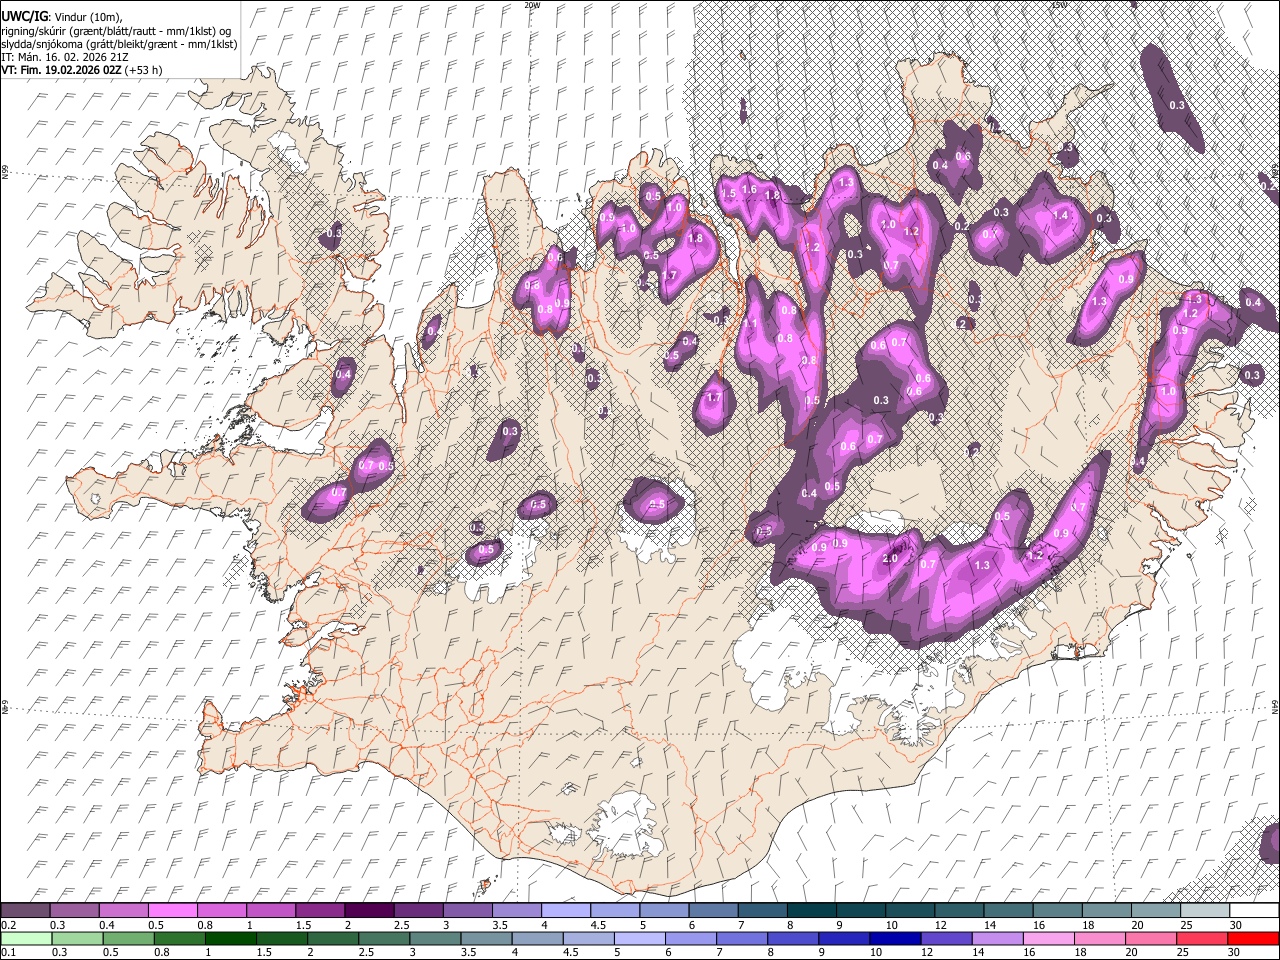Click the upper legend swatch between 0.2 and 0.3
1280x960 pixels.
[26, 911]
